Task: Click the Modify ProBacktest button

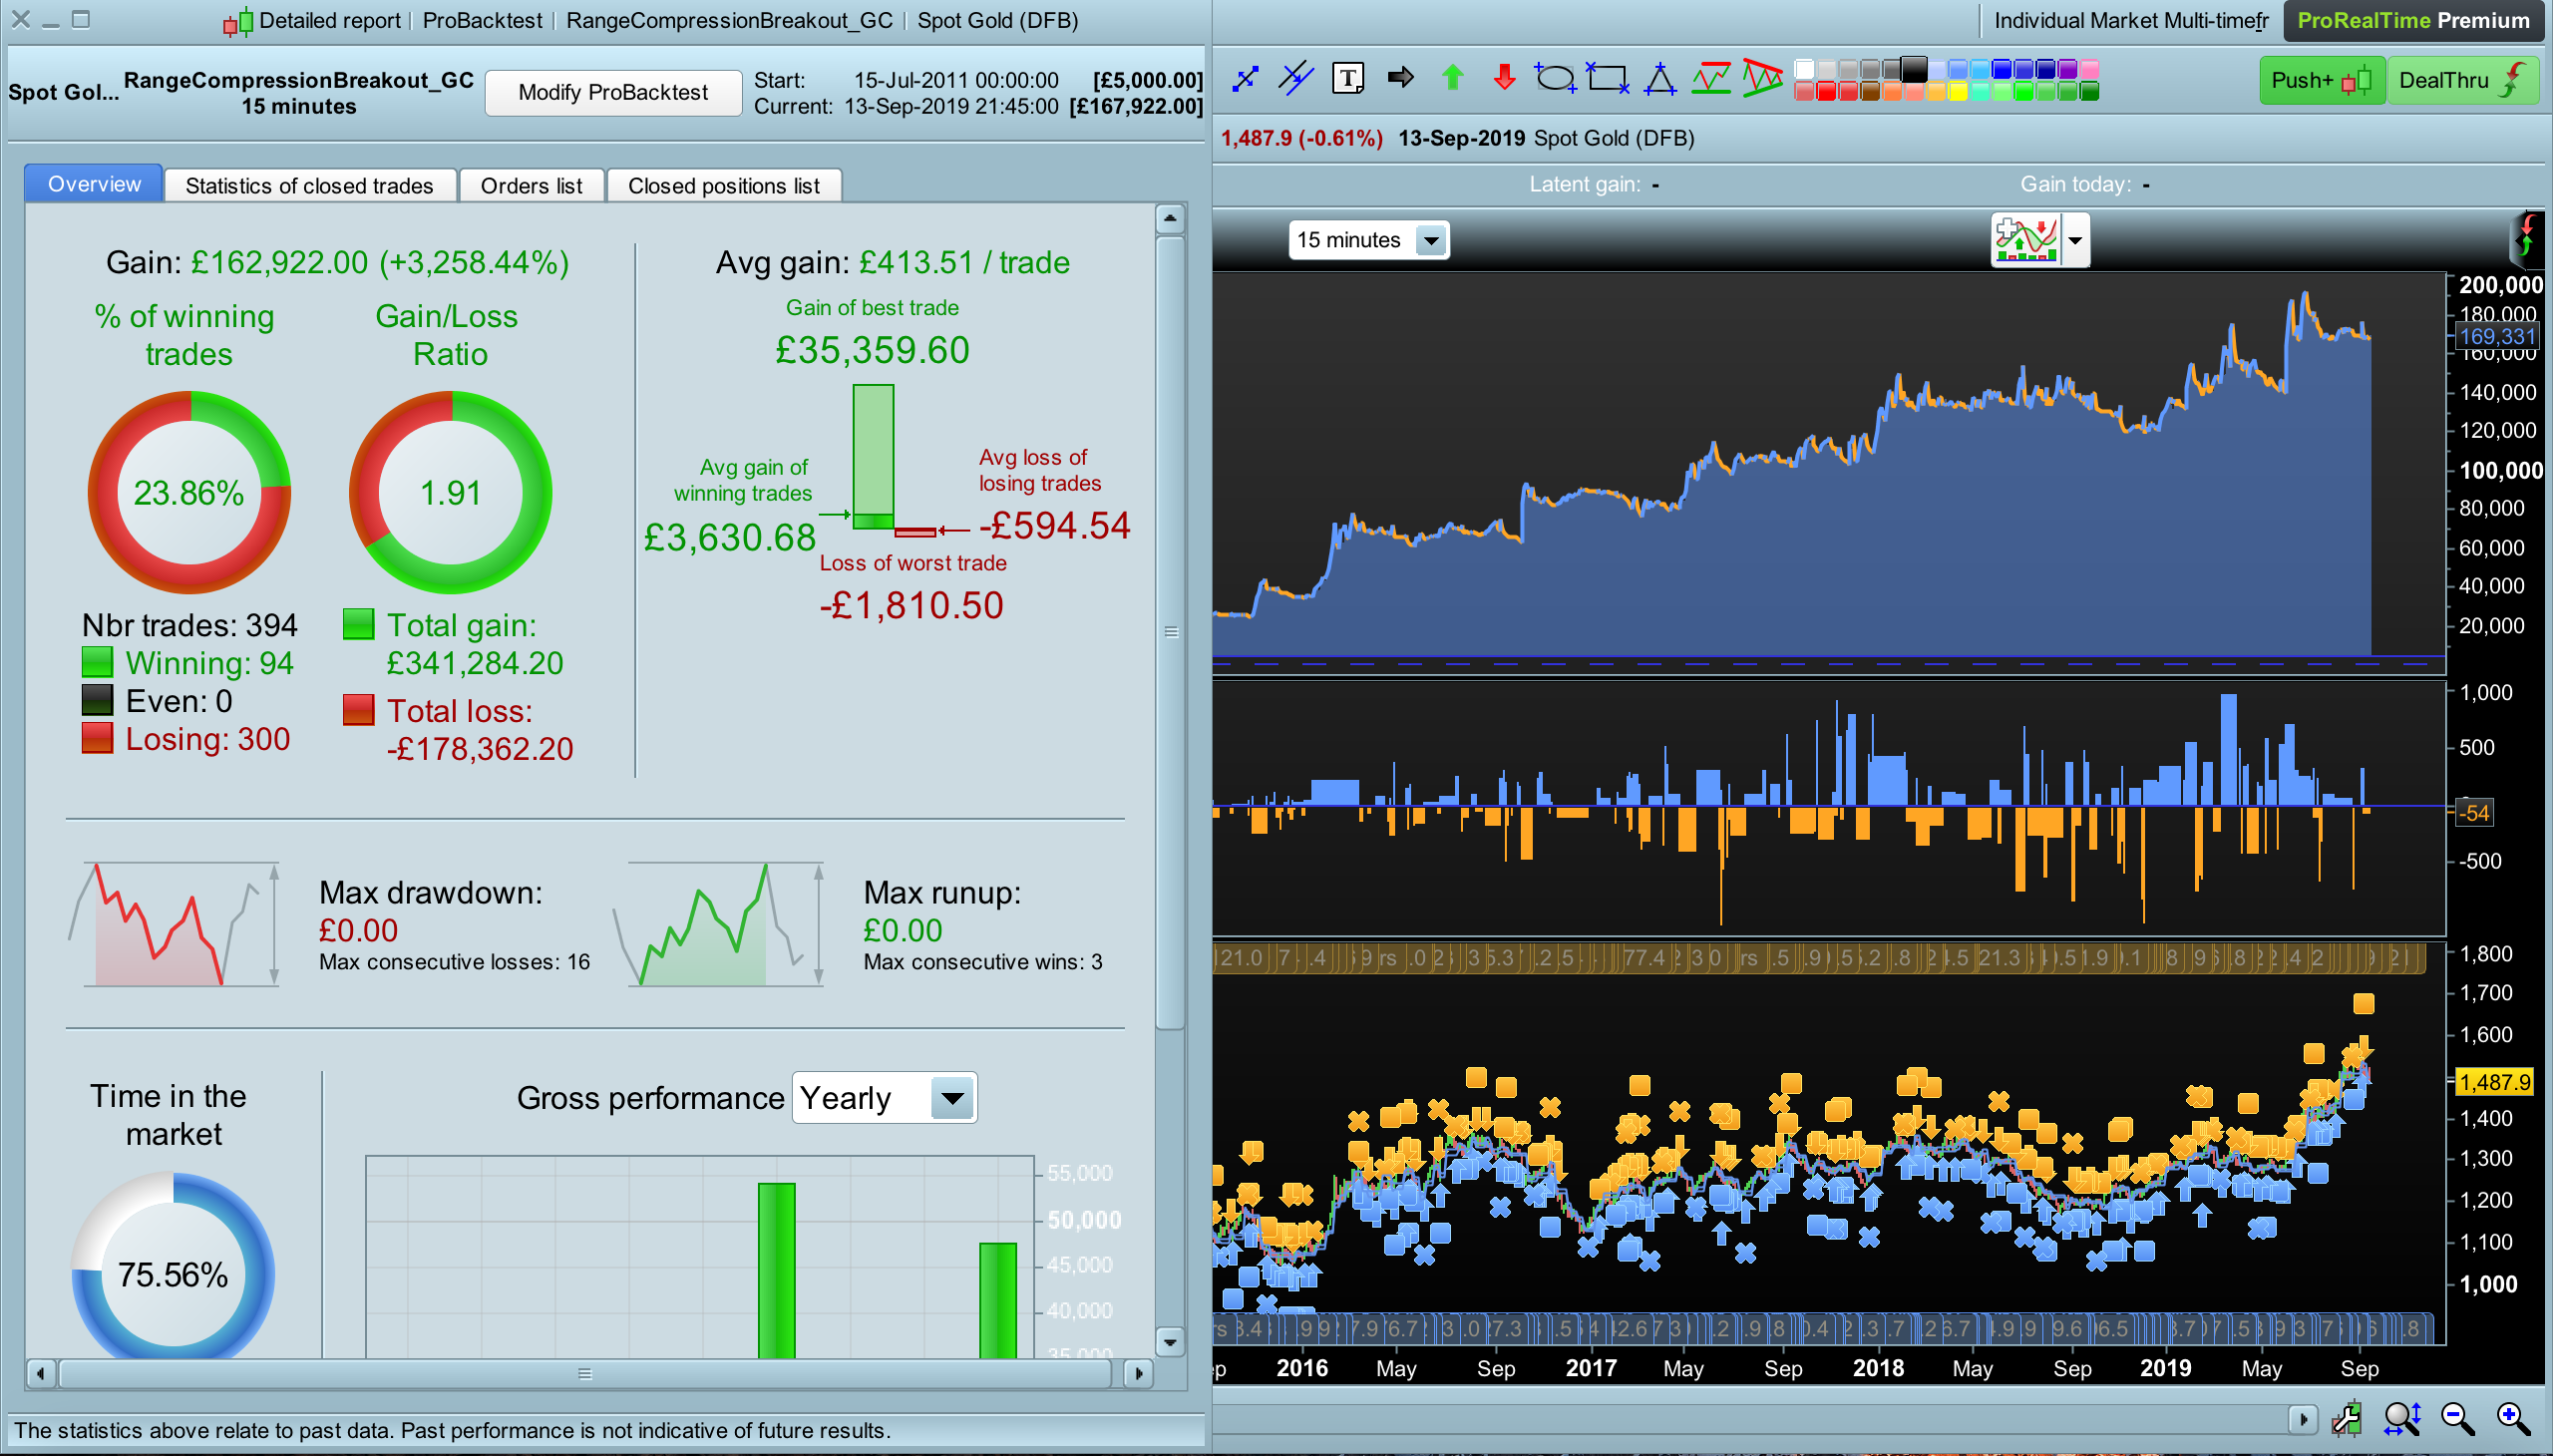Action: (612, 92)
